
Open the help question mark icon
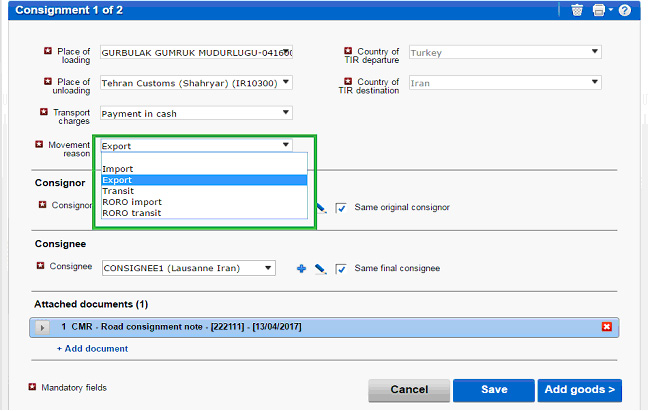[x=625, y=10]
